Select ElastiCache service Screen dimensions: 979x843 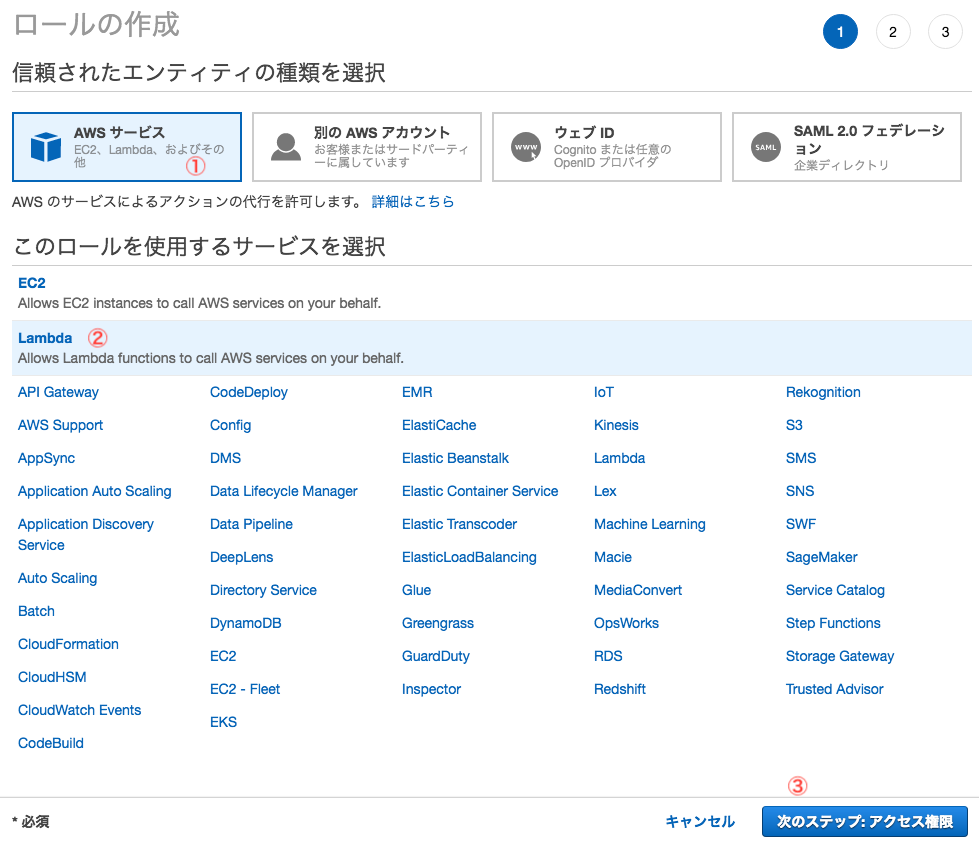pyautogui.click(x=439, y=425)
